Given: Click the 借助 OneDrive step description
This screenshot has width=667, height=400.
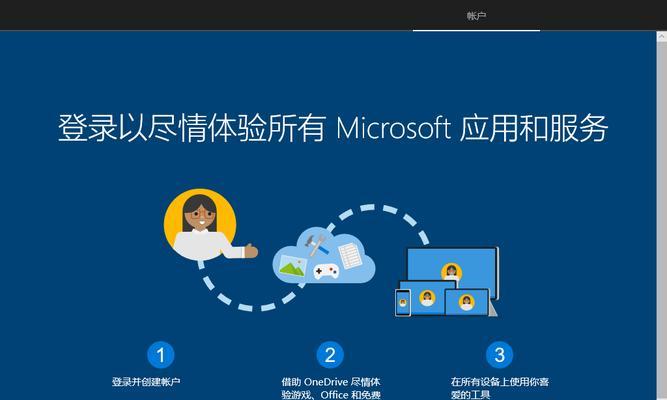Looking at the screenshot, I should tap(331, 388).
